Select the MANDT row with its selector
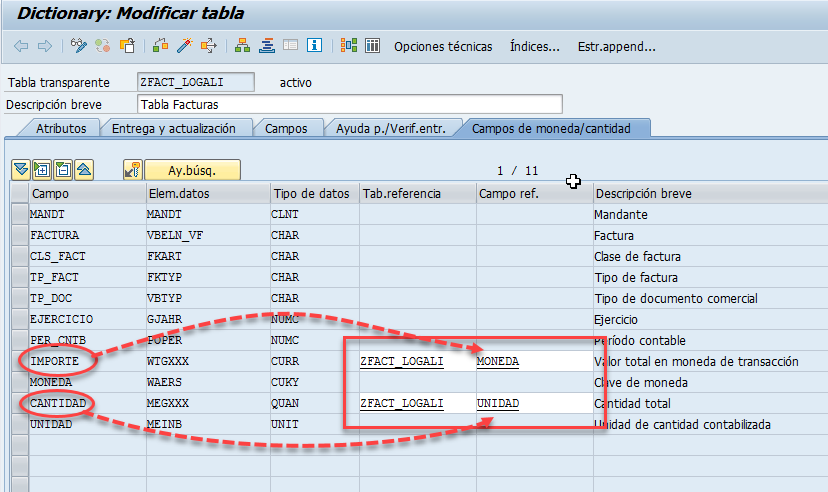This screenshot has height=492, width=828. pyautogui.click(x=20, y=214)
